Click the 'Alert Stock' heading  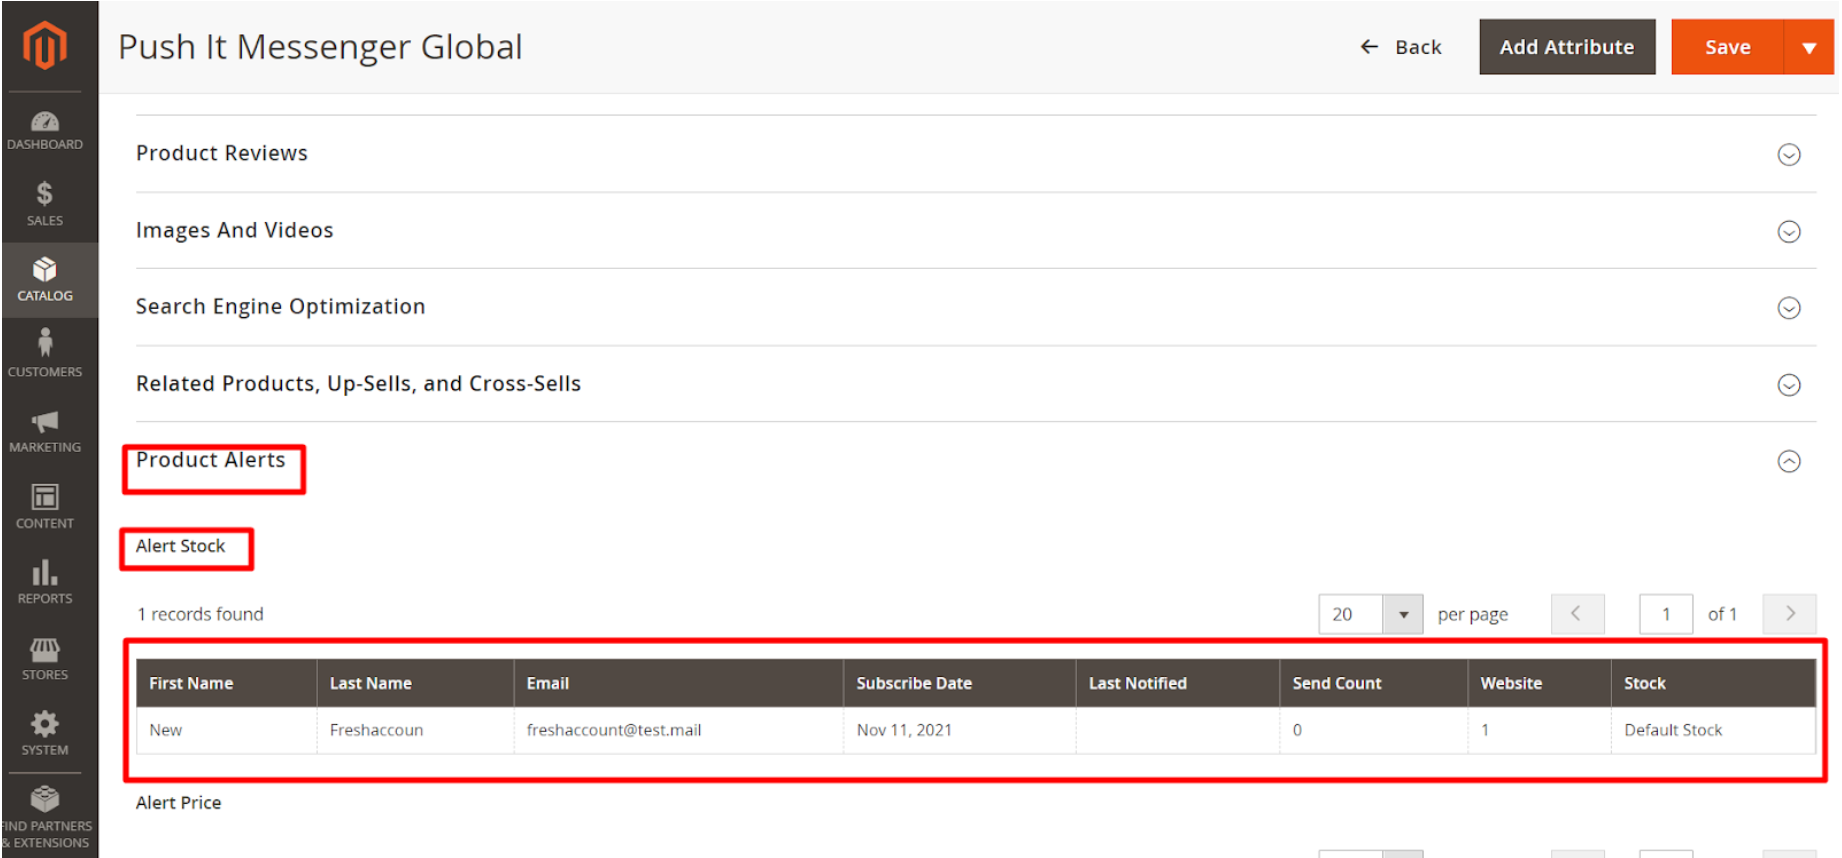point(181,546)
